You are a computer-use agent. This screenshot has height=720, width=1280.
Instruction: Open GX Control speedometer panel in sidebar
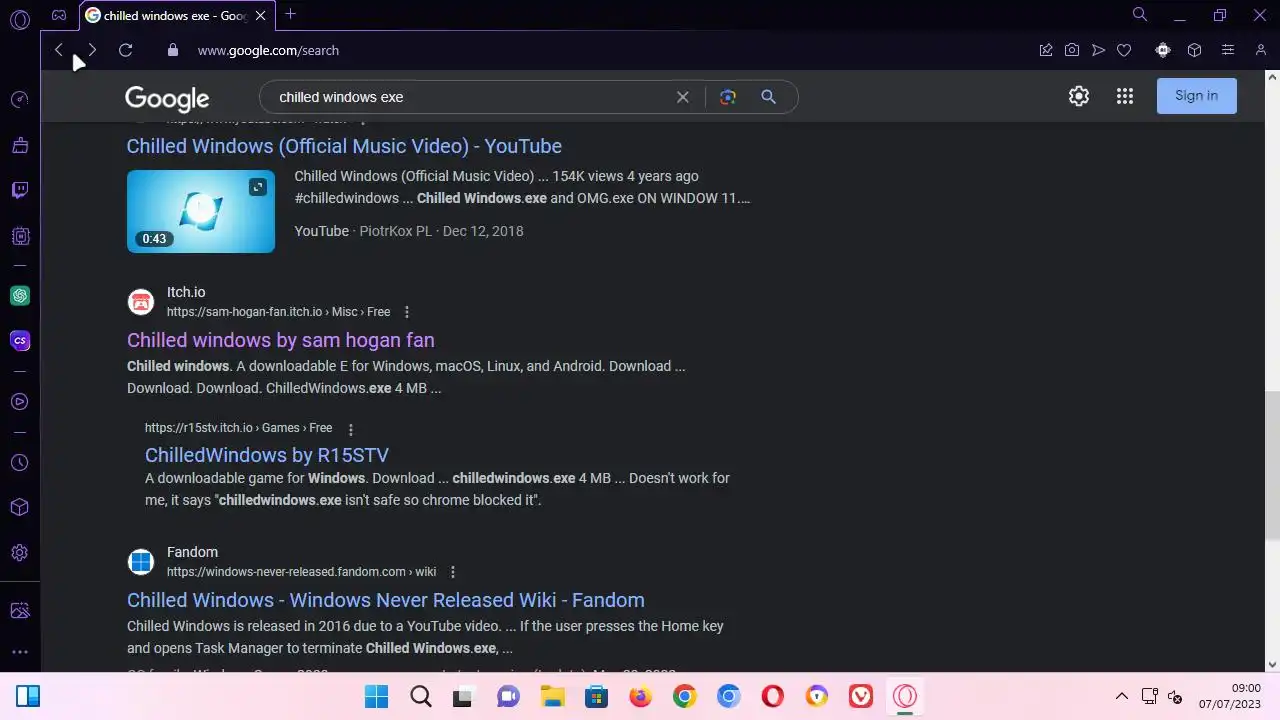[19, 100]
